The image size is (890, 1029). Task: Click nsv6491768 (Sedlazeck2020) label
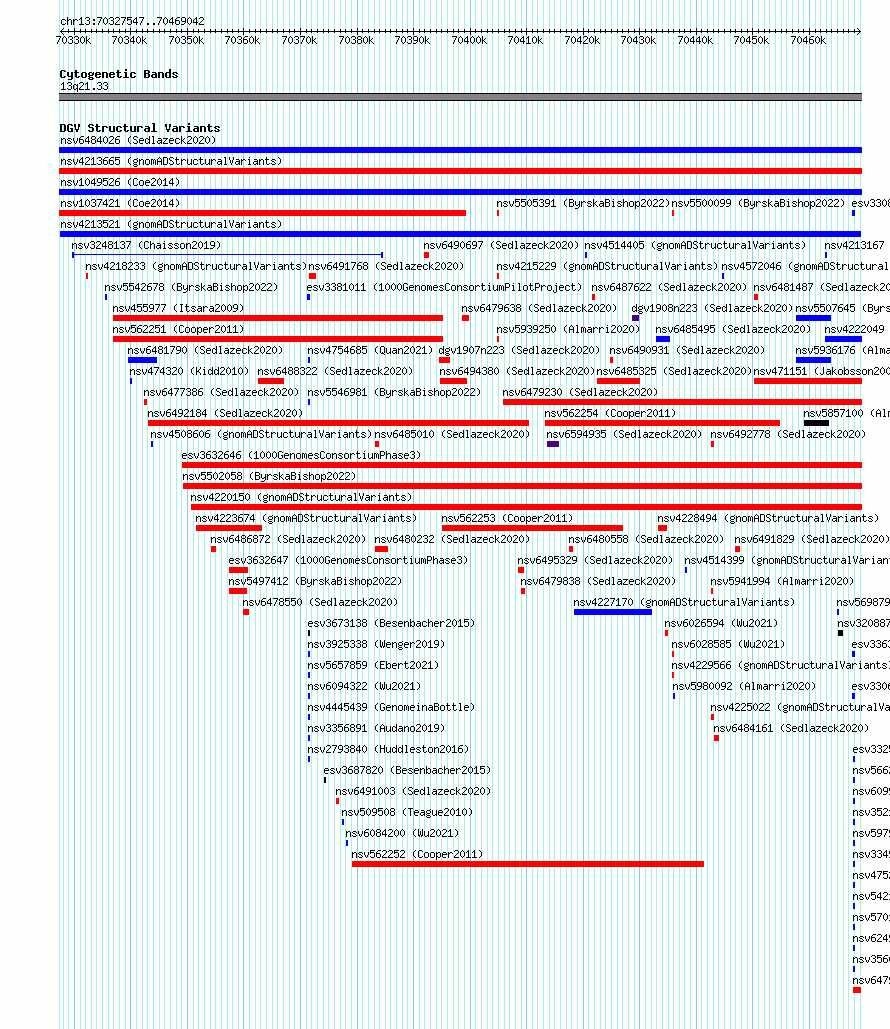(386, 266)
